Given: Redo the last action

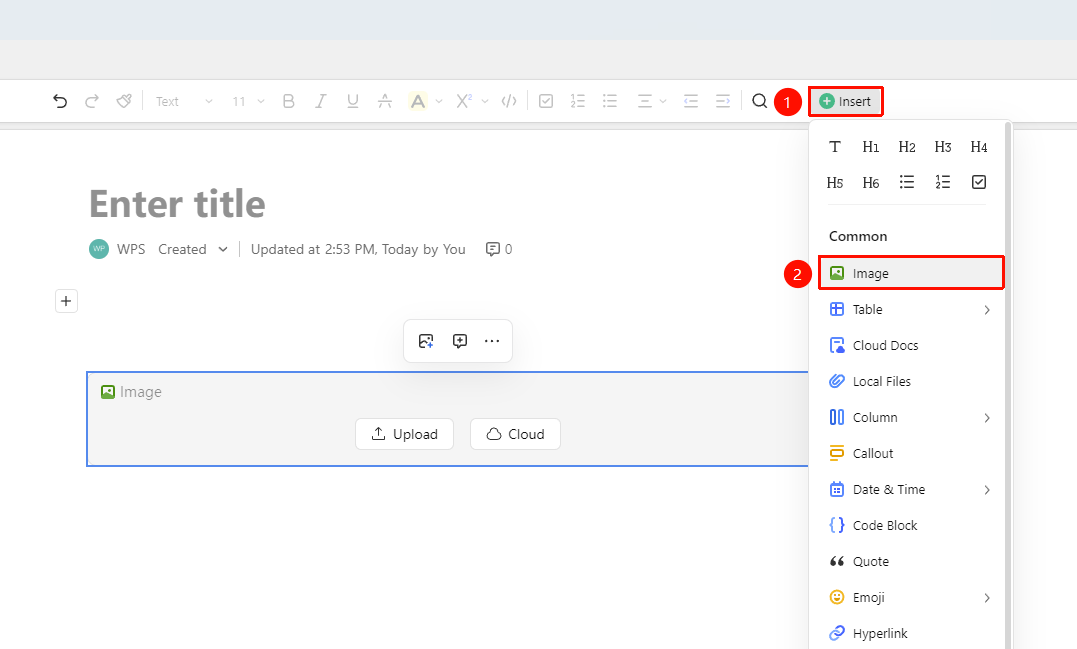Looking at the screenshot, I should click(x=91, y=102).
